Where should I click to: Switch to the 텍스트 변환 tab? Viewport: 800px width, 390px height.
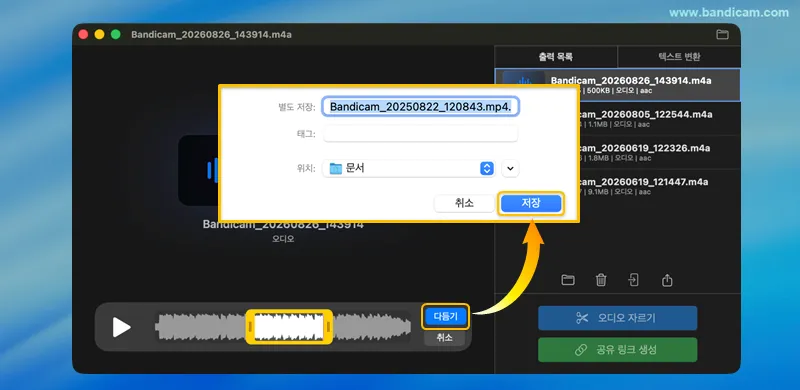(679, 57)
